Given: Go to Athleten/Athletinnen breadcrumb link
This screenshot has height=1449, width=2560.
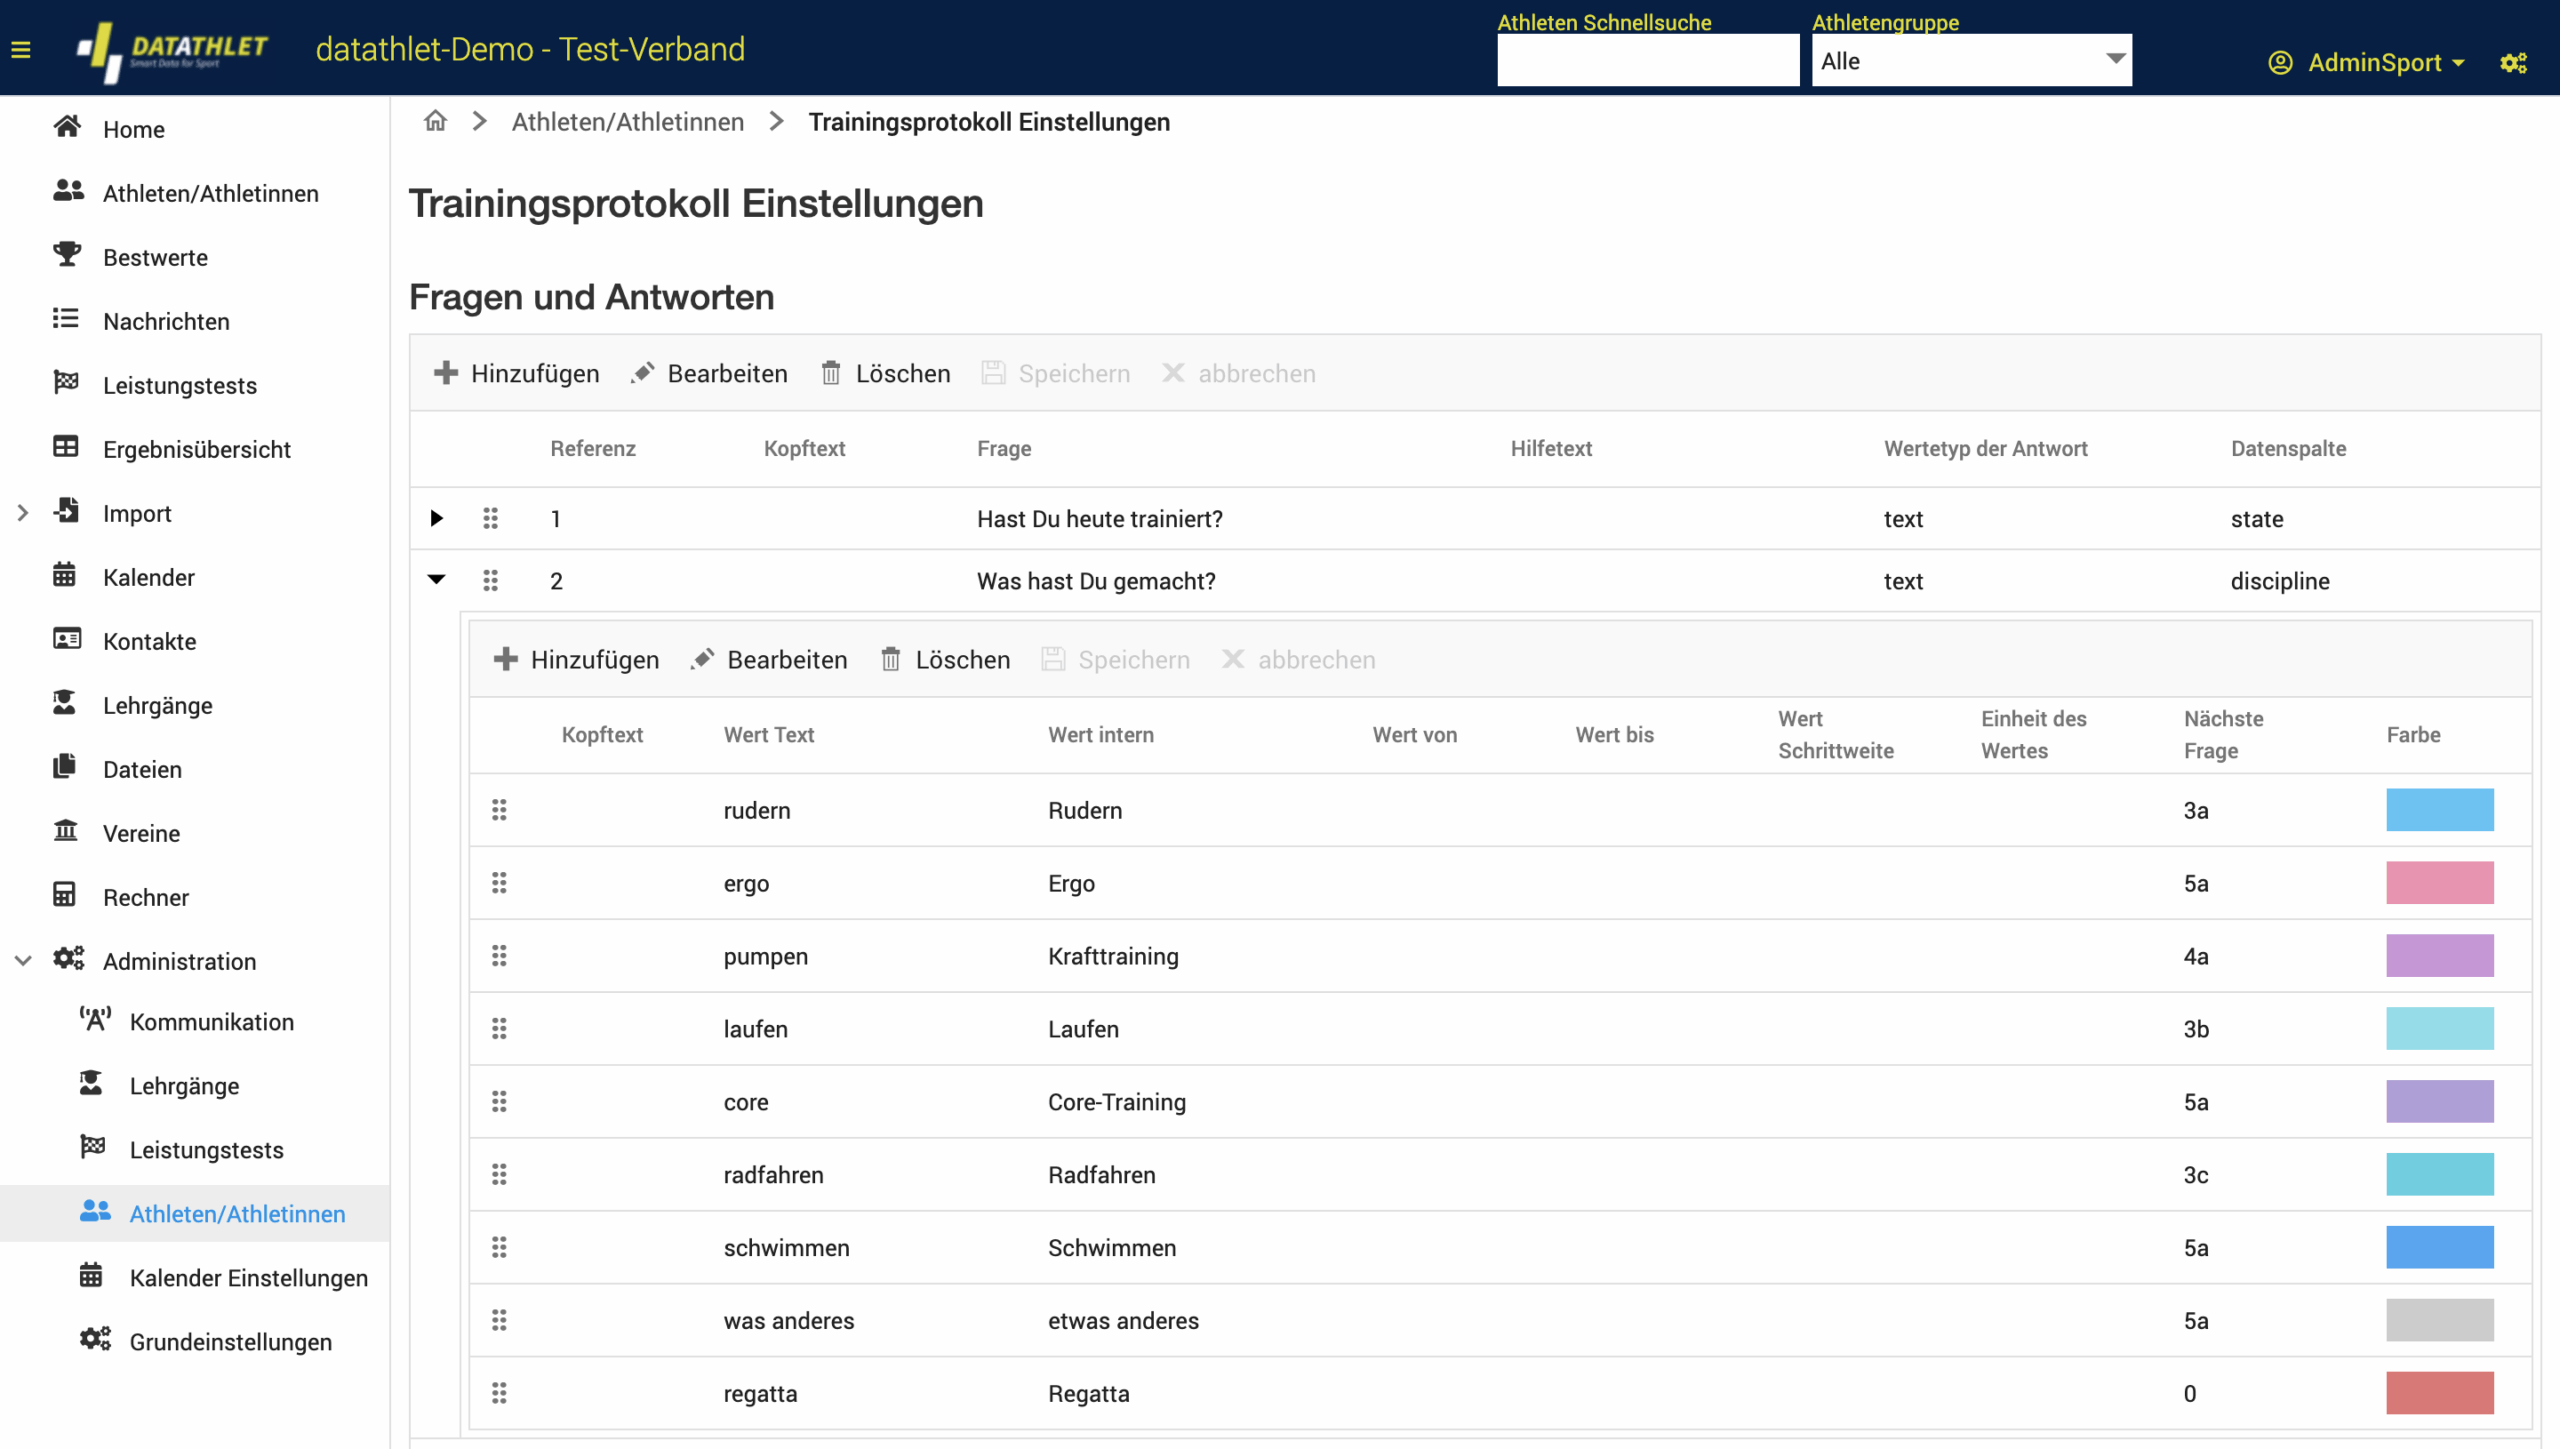Looking at the screenshot, I should (628, 122).
